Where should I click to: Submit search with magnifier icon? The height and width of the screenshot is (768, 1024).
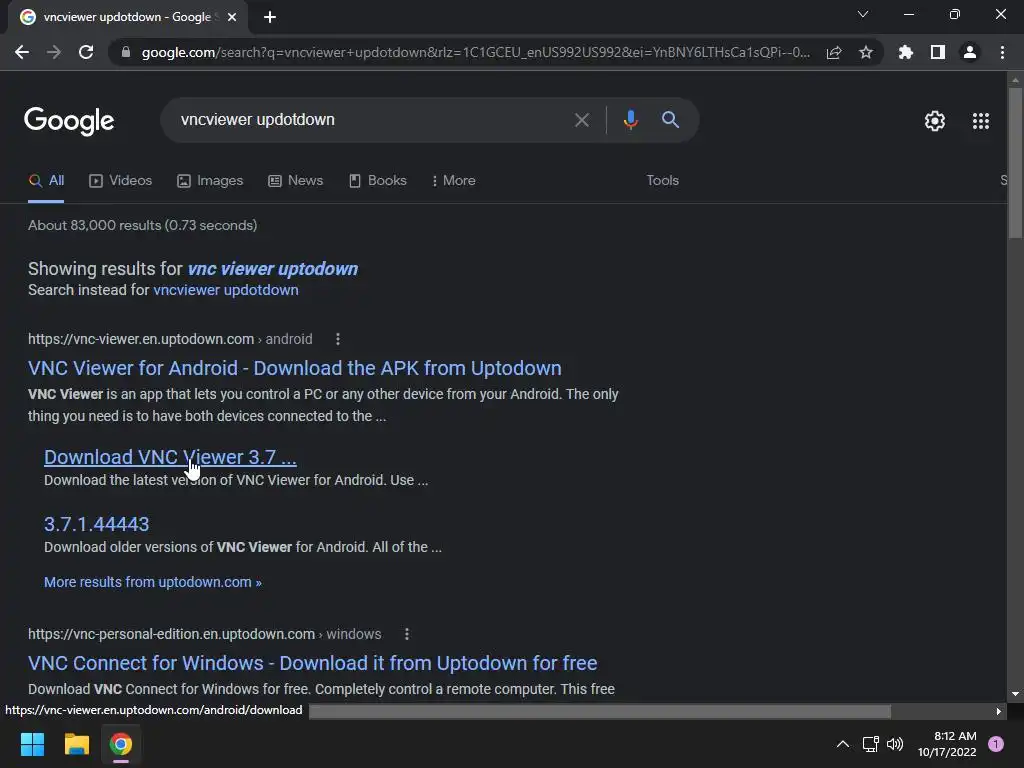pos(670,120)
